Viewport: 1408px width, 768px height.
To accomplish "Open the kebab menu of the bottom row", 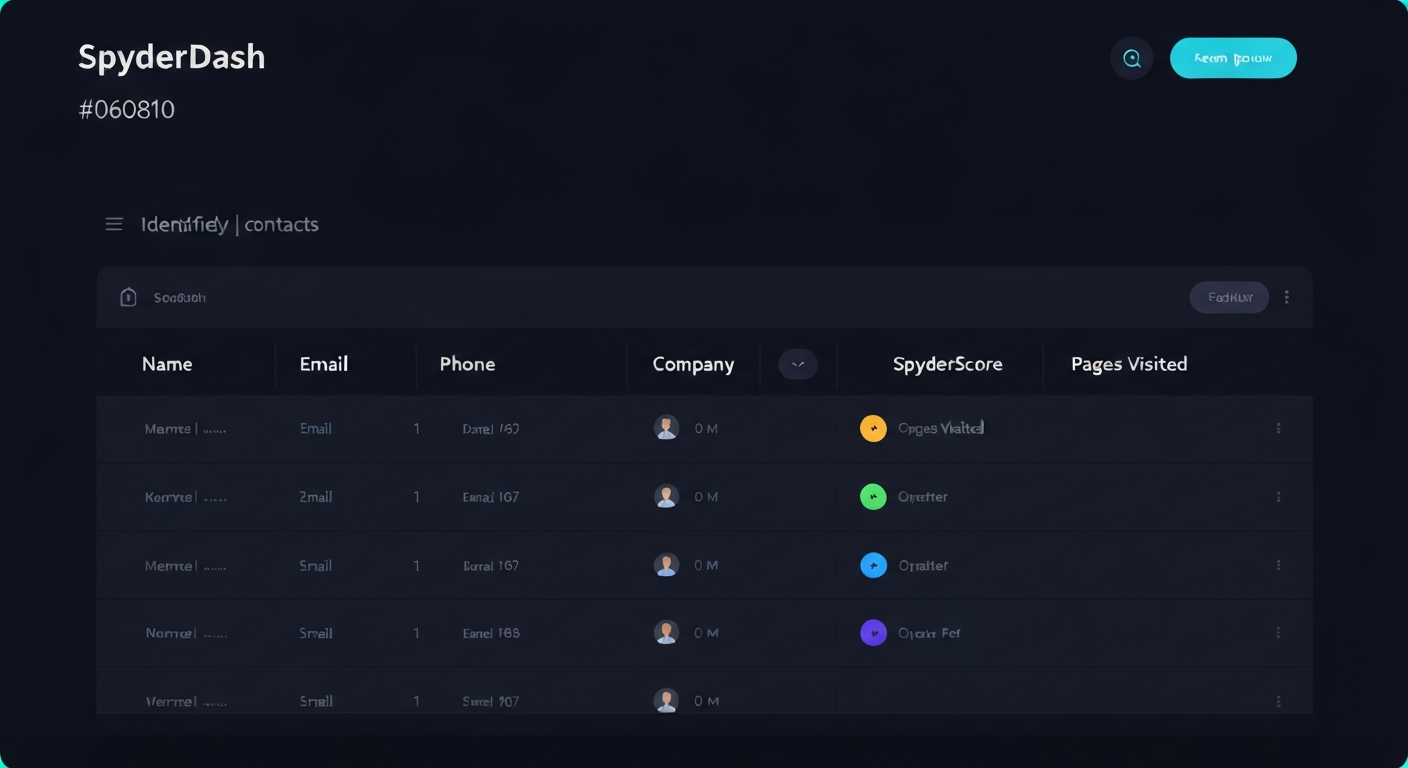I will coord(1278,701).
